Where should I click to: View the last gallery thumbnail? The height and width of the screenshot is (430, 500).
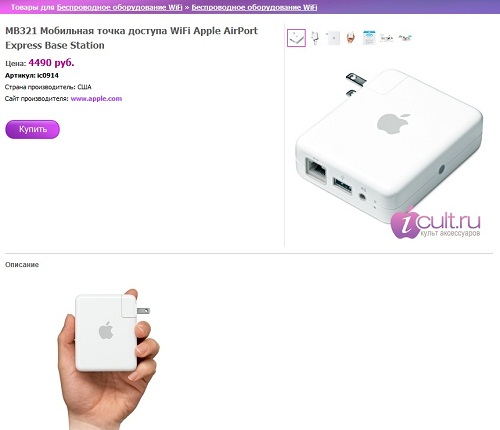[x=405, y=38]
